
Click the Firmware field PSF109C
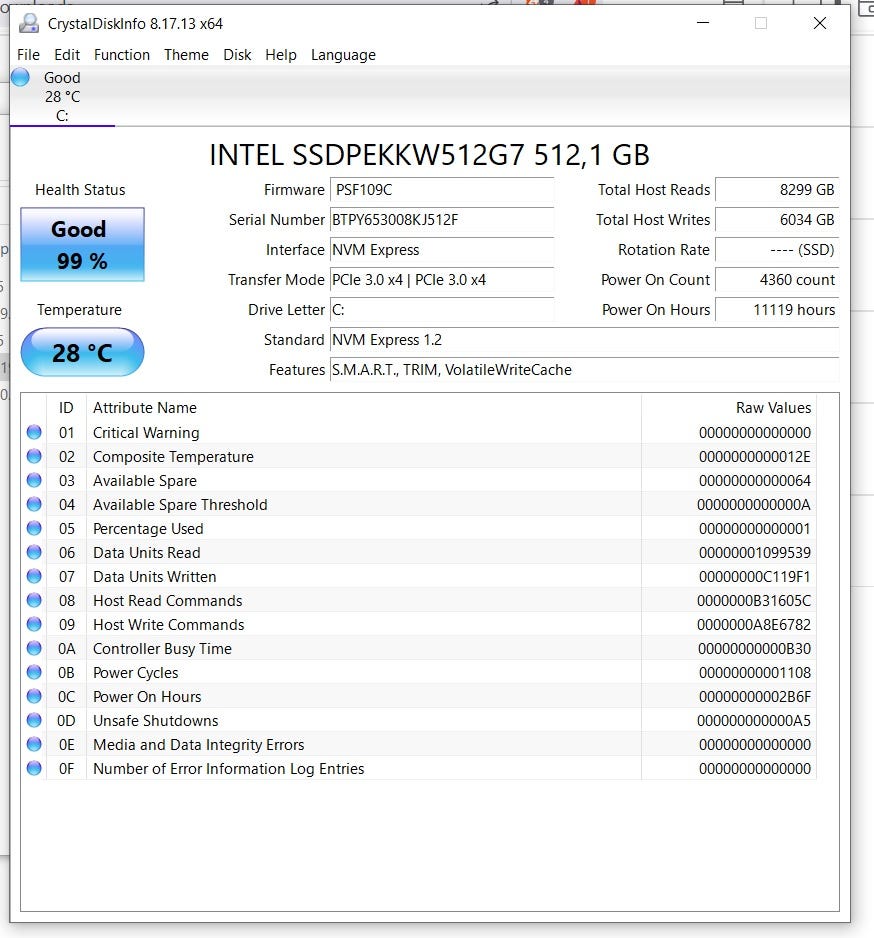point(441,190)
